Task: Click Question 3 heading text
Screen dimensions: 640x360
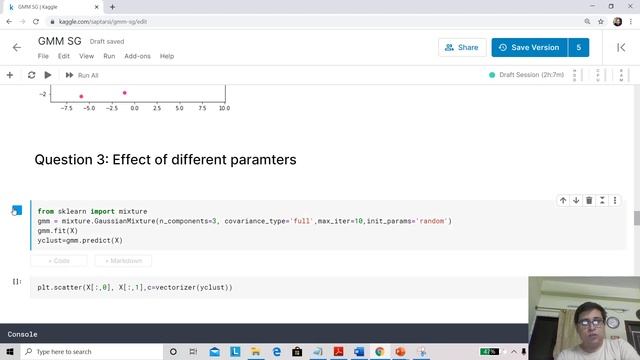Action: coord(165,160)
